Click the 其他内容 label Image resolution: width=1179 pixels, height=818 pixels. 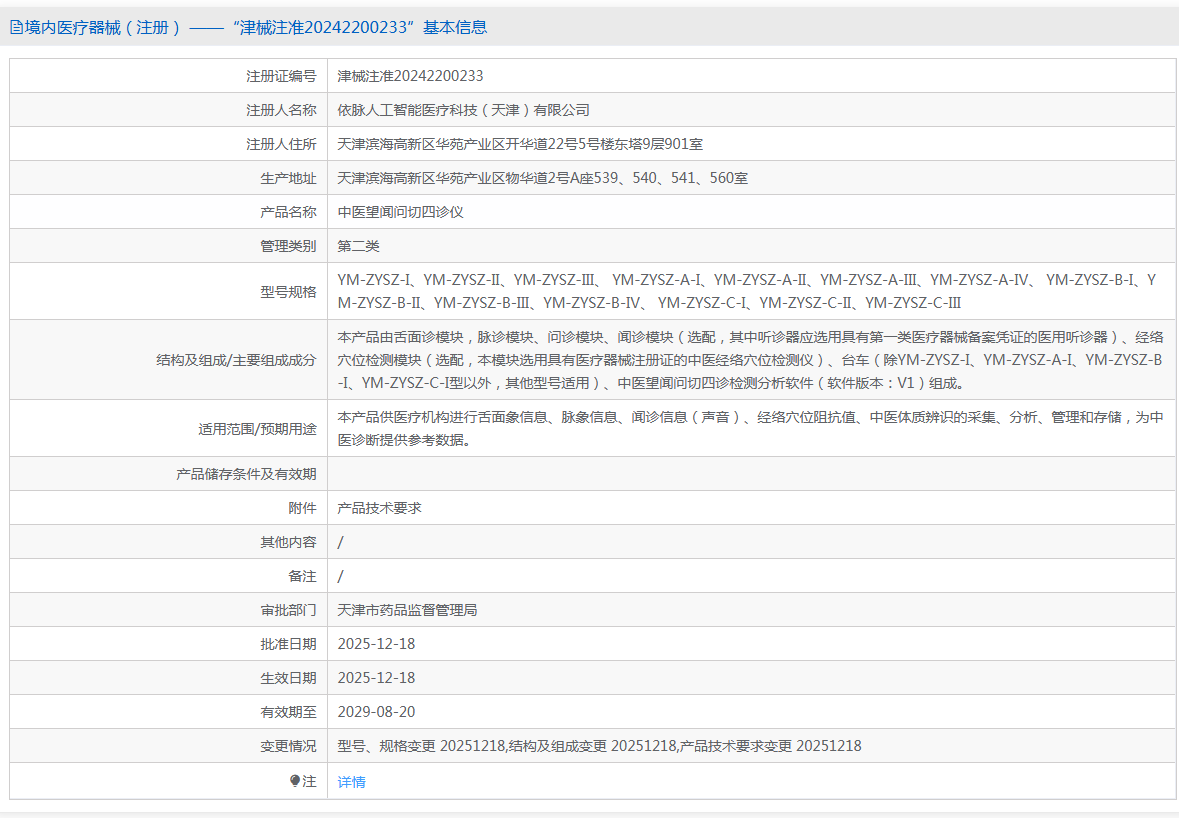288,541
